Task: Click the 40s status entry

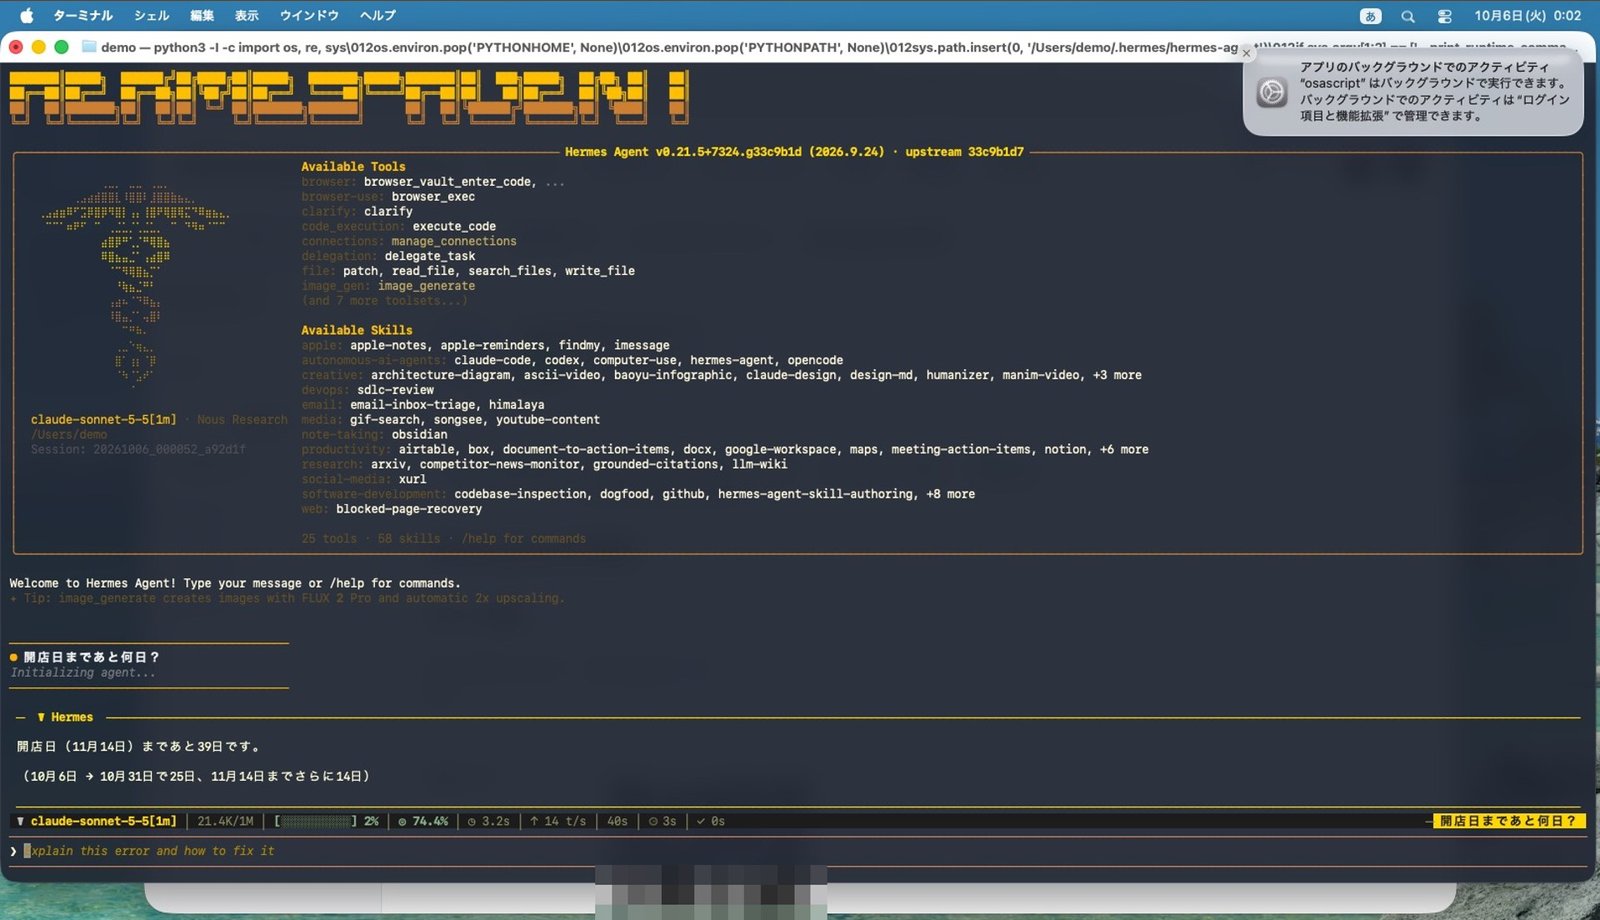Action: [x=617, y=821]
